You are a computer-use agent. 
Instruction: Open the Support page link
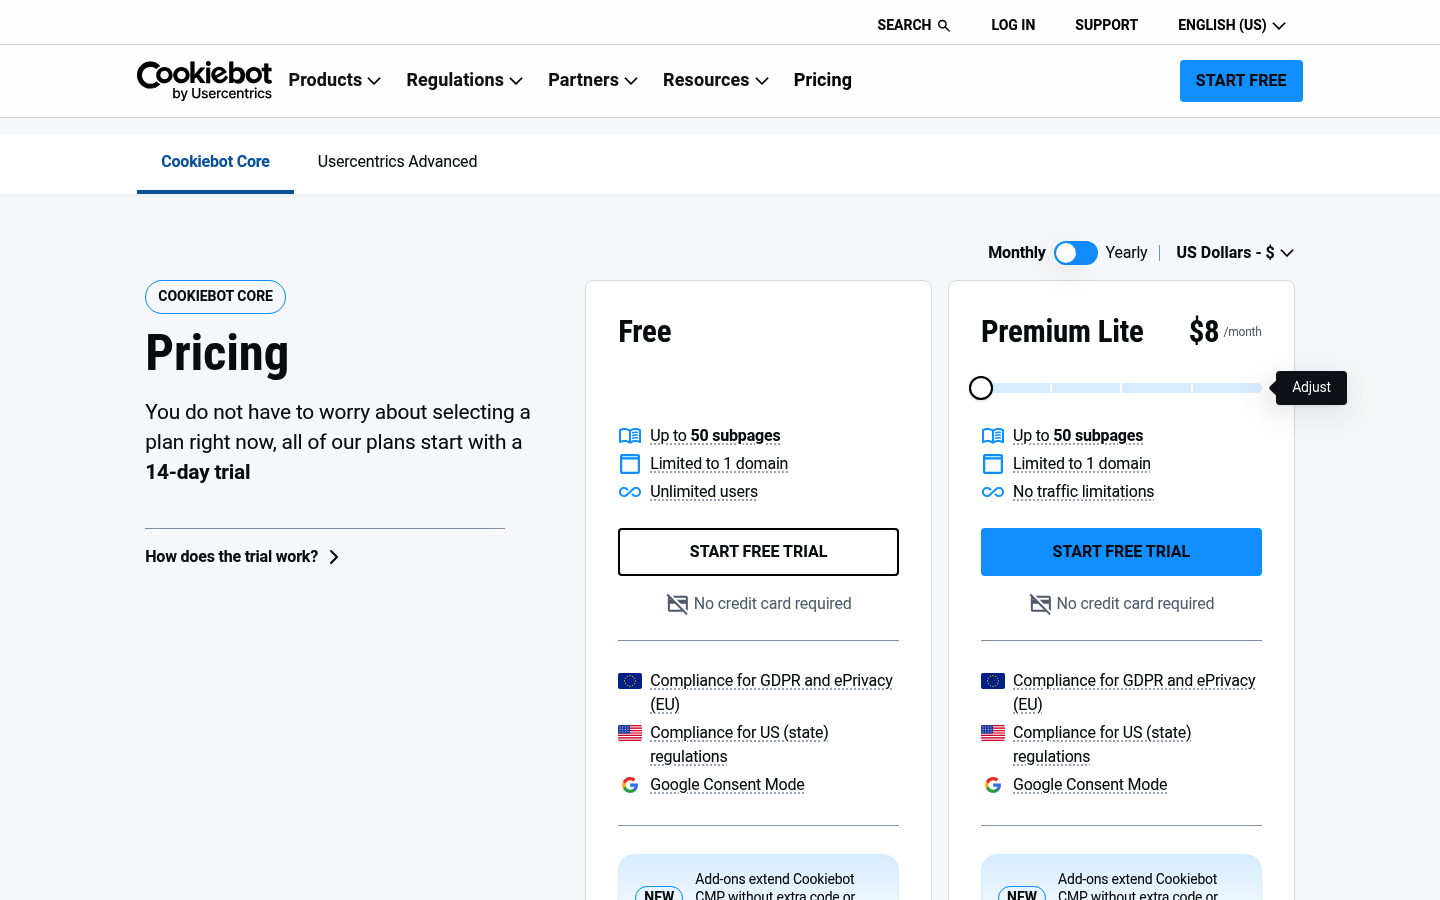point(1106,25)
